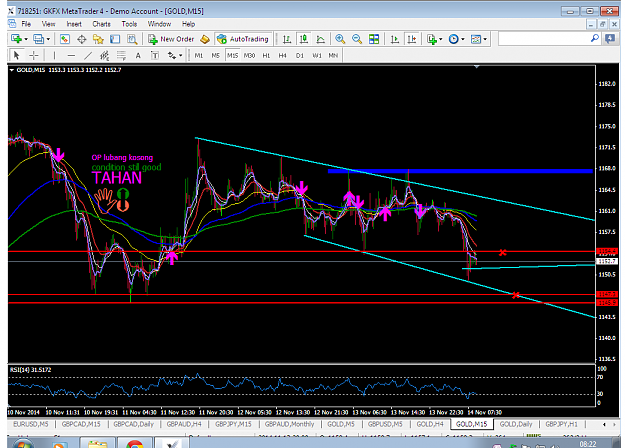
Task: Open the Charts menu
Action: tap(101, 24)
